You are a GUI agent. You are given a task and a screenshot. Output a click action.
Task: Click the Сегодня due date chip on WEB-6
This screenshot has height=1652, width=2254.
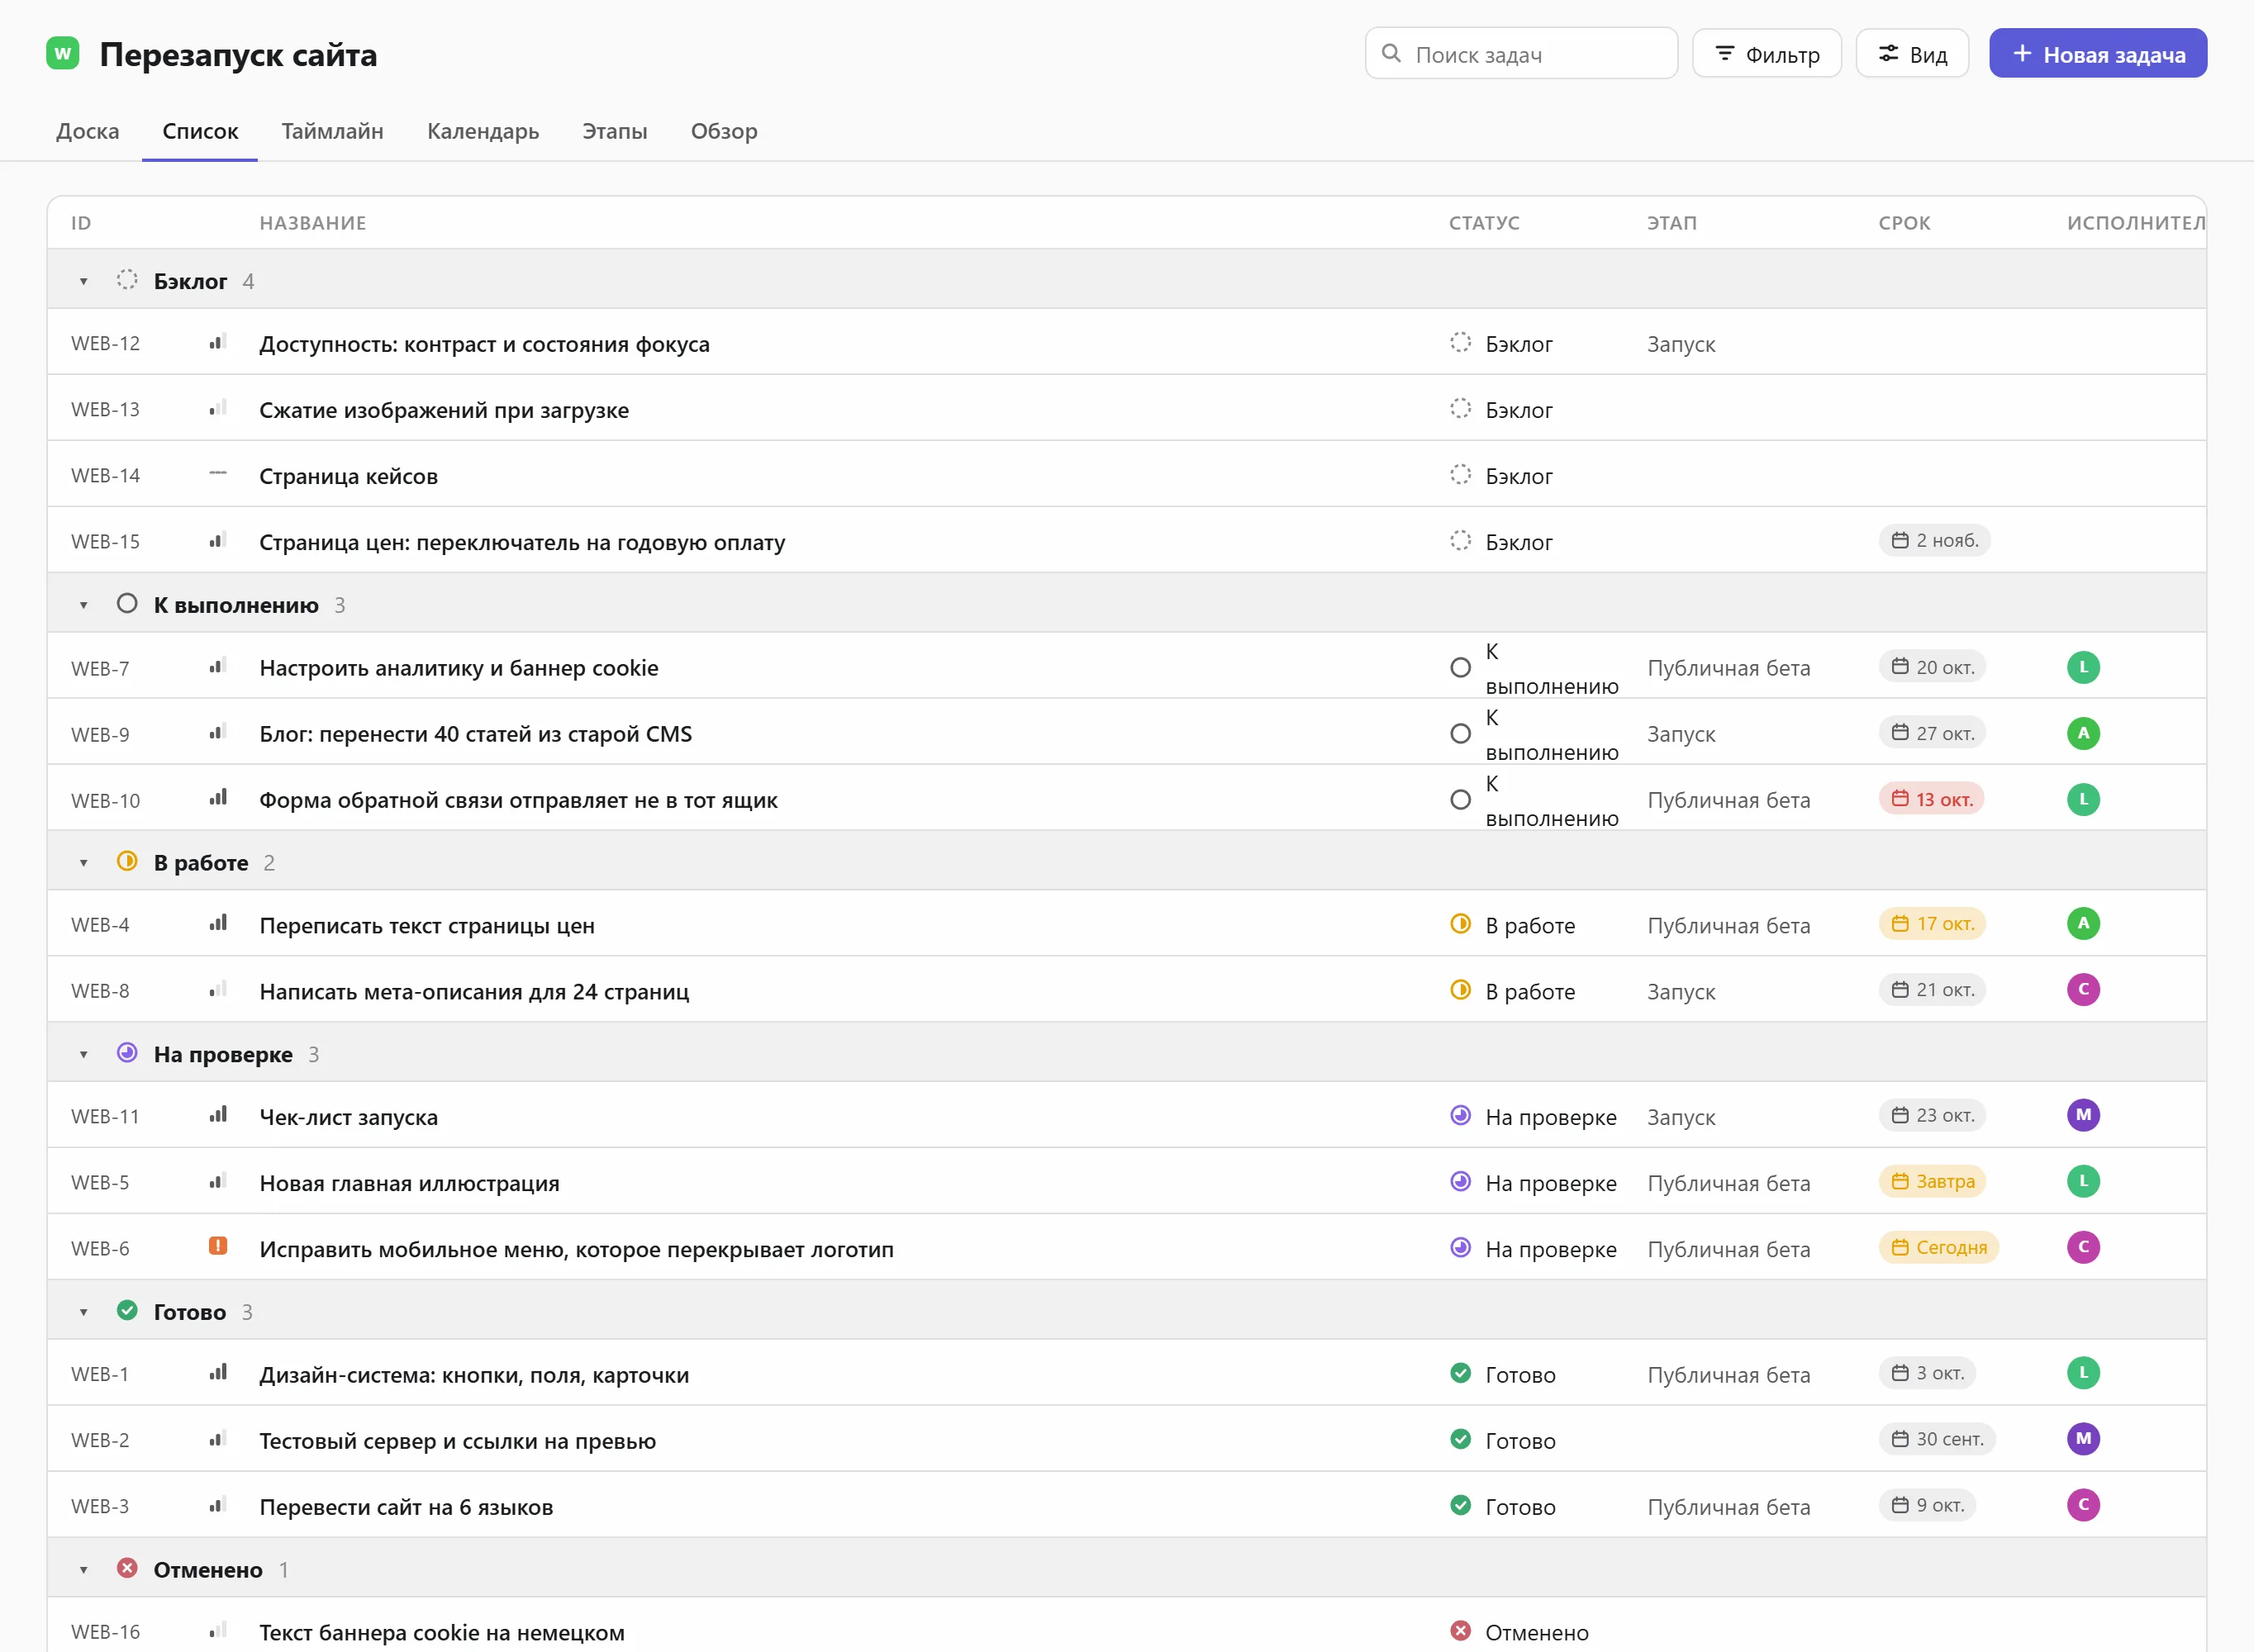pyautogui.click(x=1939, y=1247)
